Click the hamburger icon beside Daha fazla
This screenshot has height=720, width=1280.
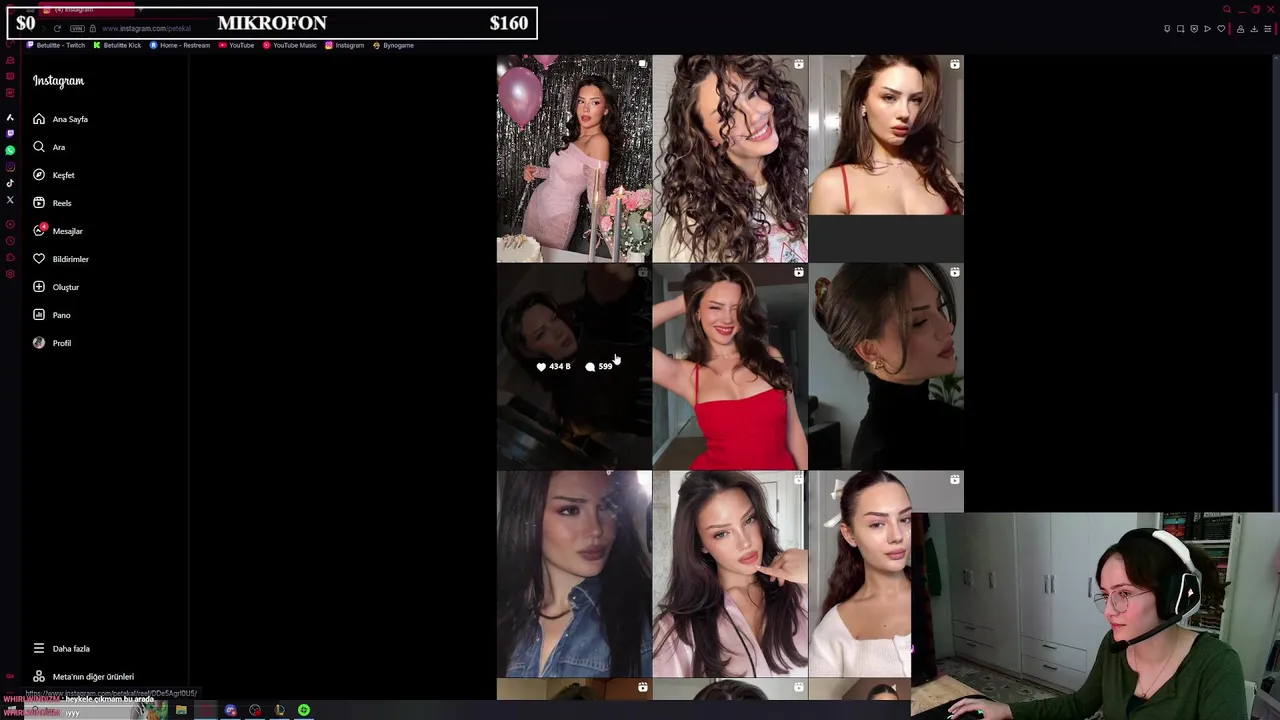pyautogui.click(x=39, y=649)
